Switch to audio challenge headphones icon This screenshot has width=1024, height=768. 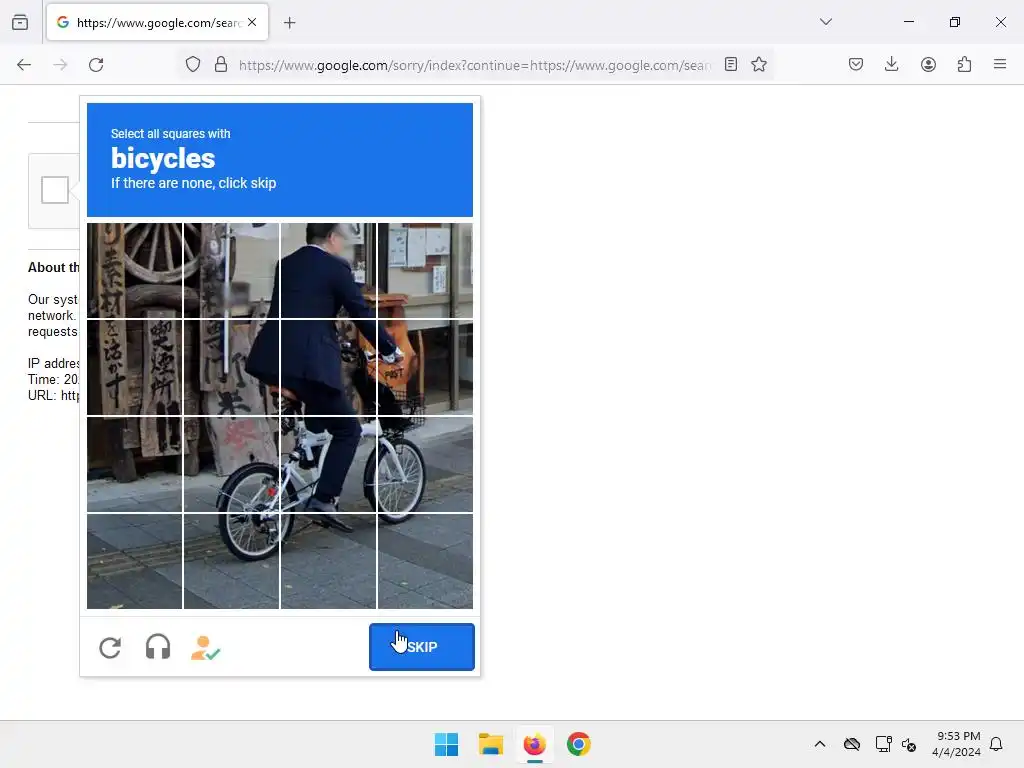click(158, 647)
